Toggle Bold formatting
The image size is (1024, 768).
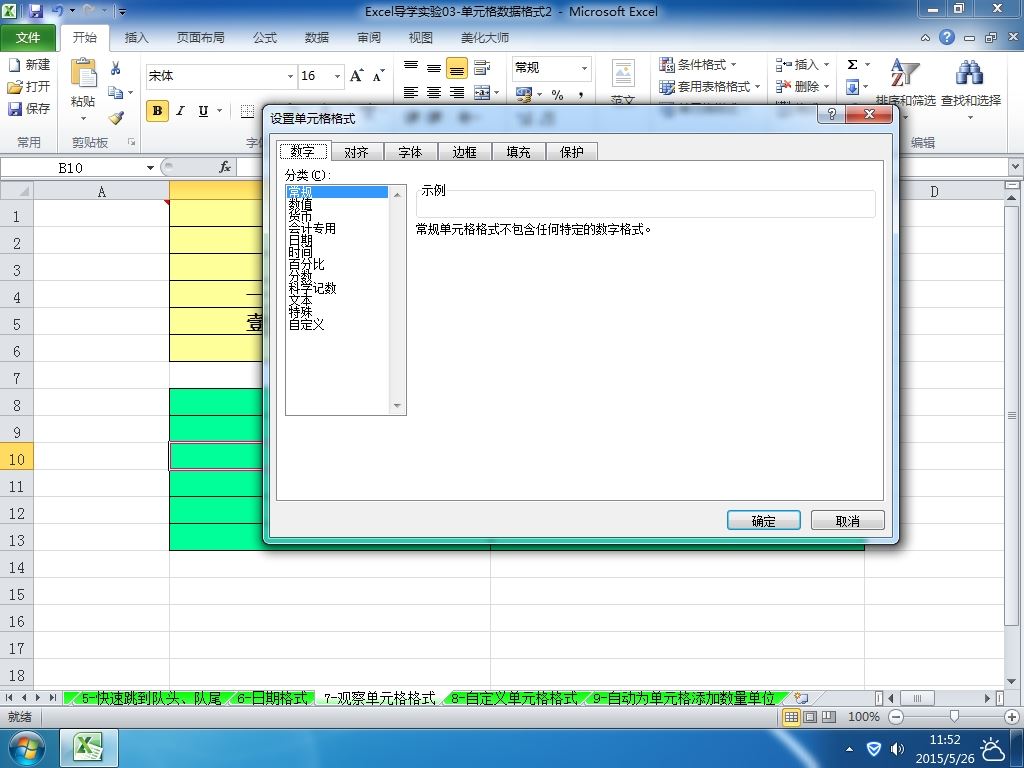[x=157, y=111]
